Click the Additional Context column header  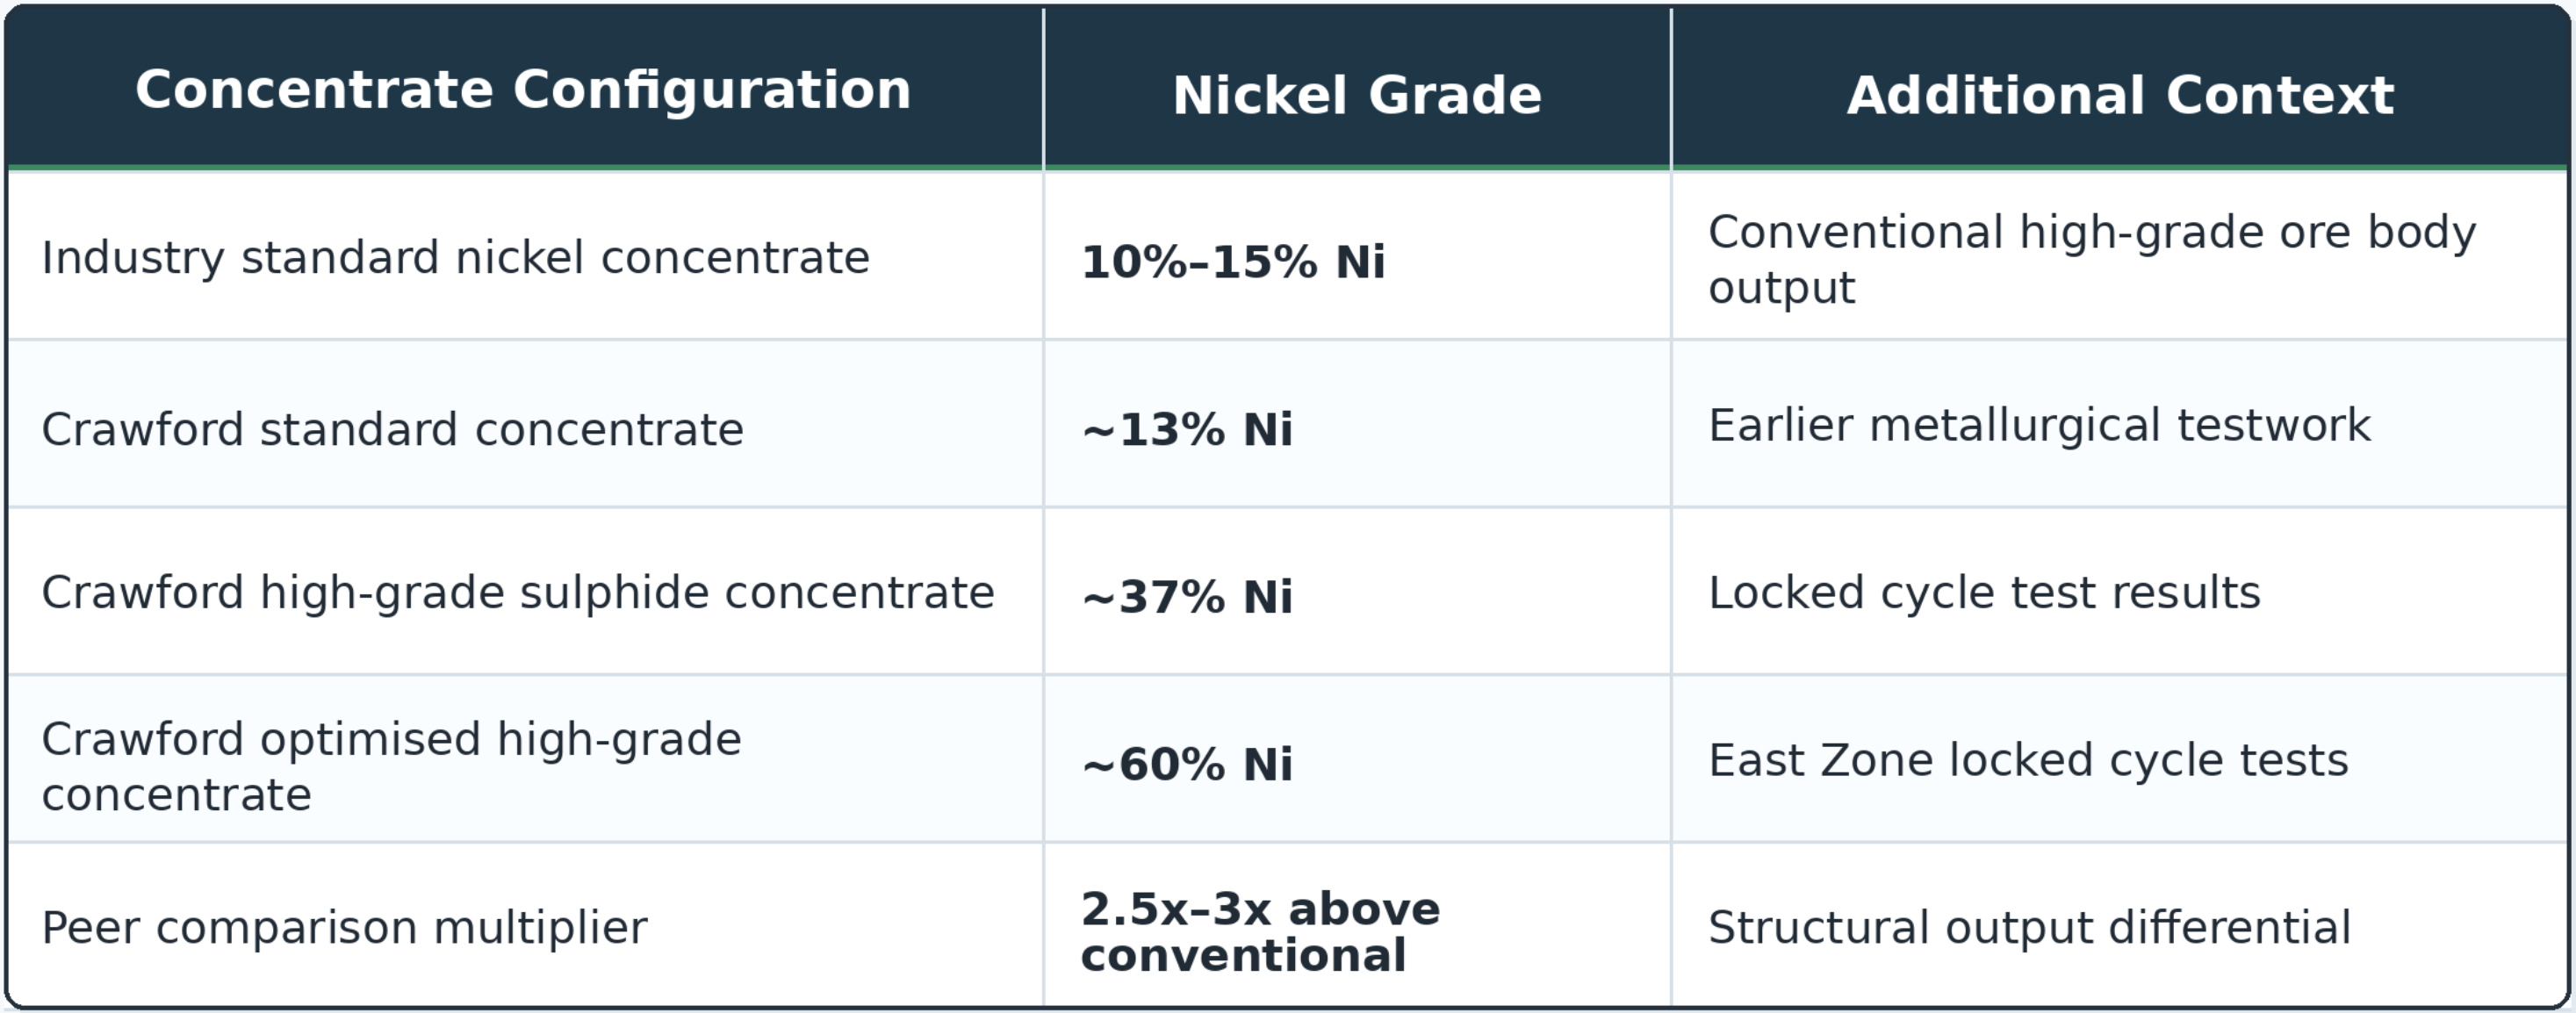tap(2120, 95)
